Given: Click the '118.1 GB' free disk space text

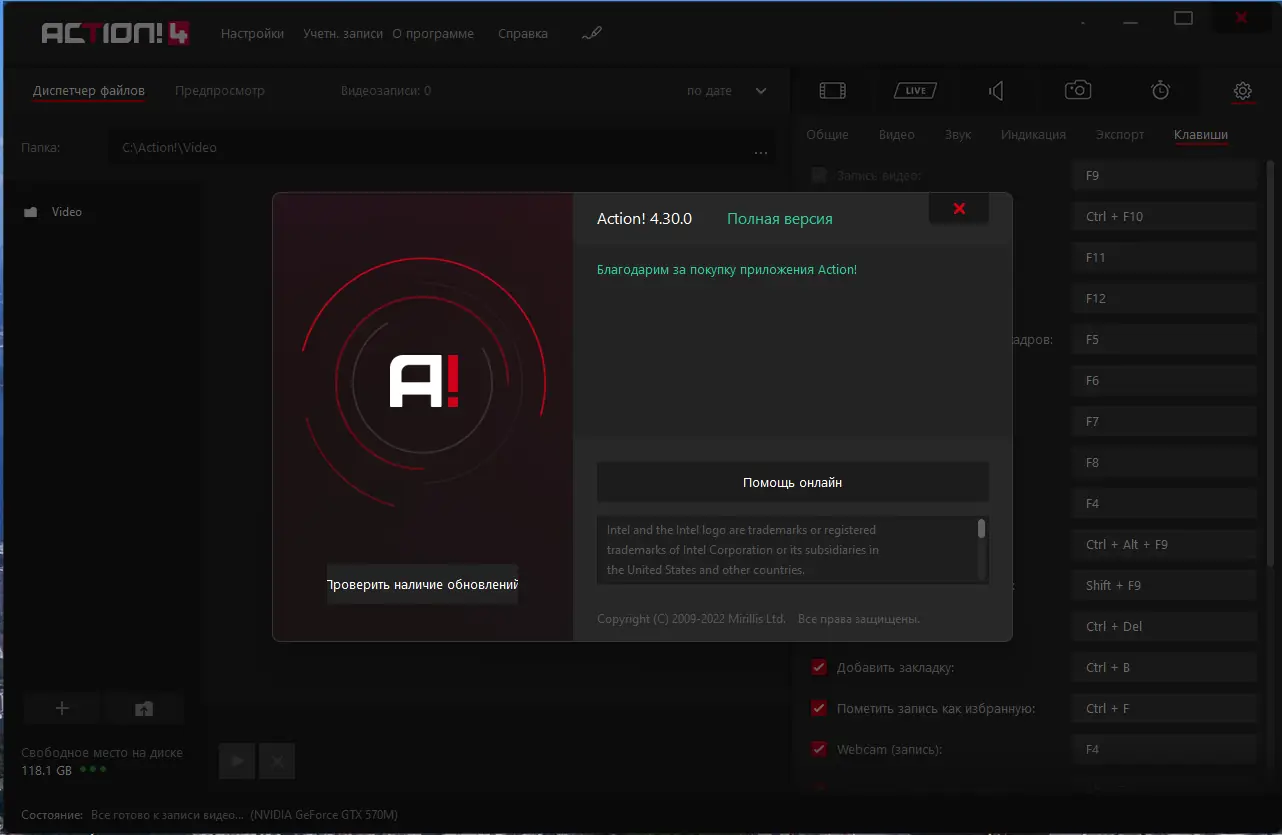Looking at the screenshot, I should click(46, 770).
